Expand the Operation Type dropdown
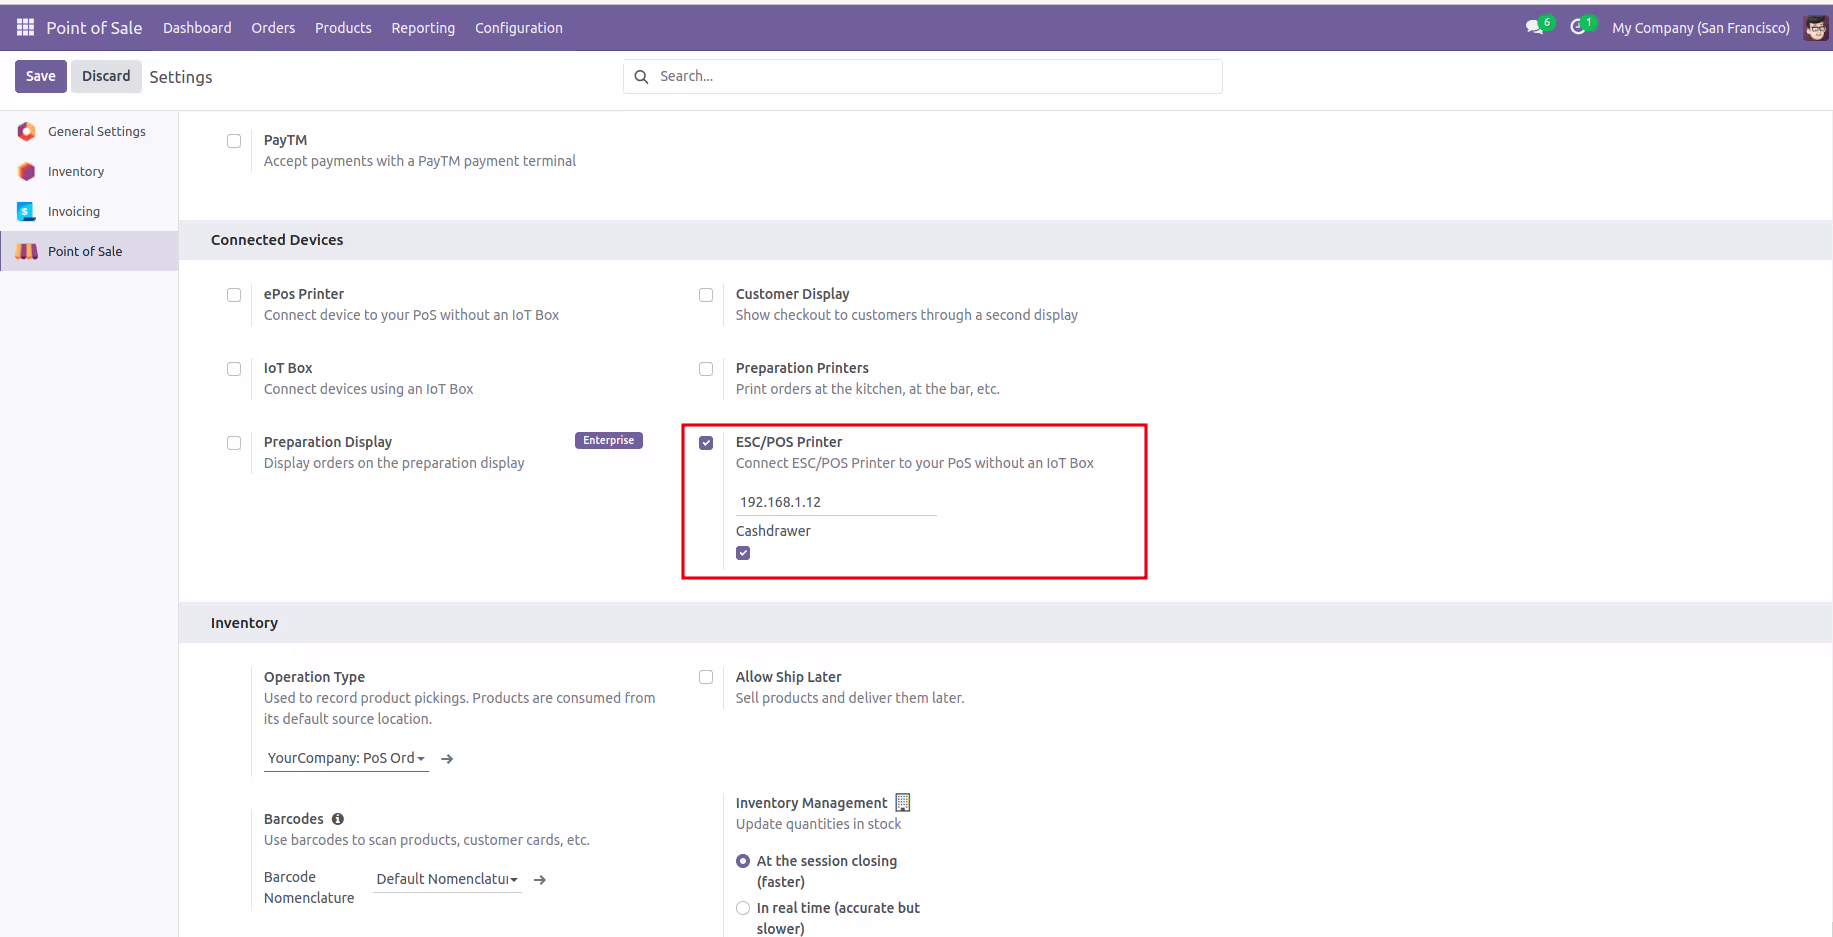1833x937 pixels. pyautogui.click(x=346, y=758)
